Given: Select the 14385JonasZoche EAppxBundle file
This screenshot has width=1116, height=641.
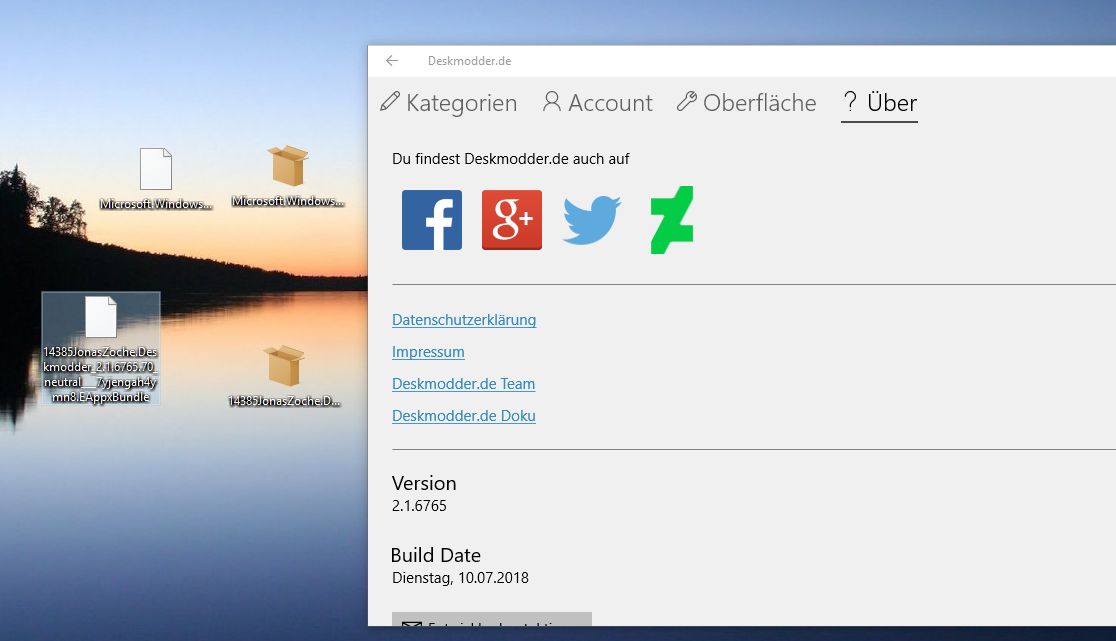Looking at the screenshot, I should (101, 349).
